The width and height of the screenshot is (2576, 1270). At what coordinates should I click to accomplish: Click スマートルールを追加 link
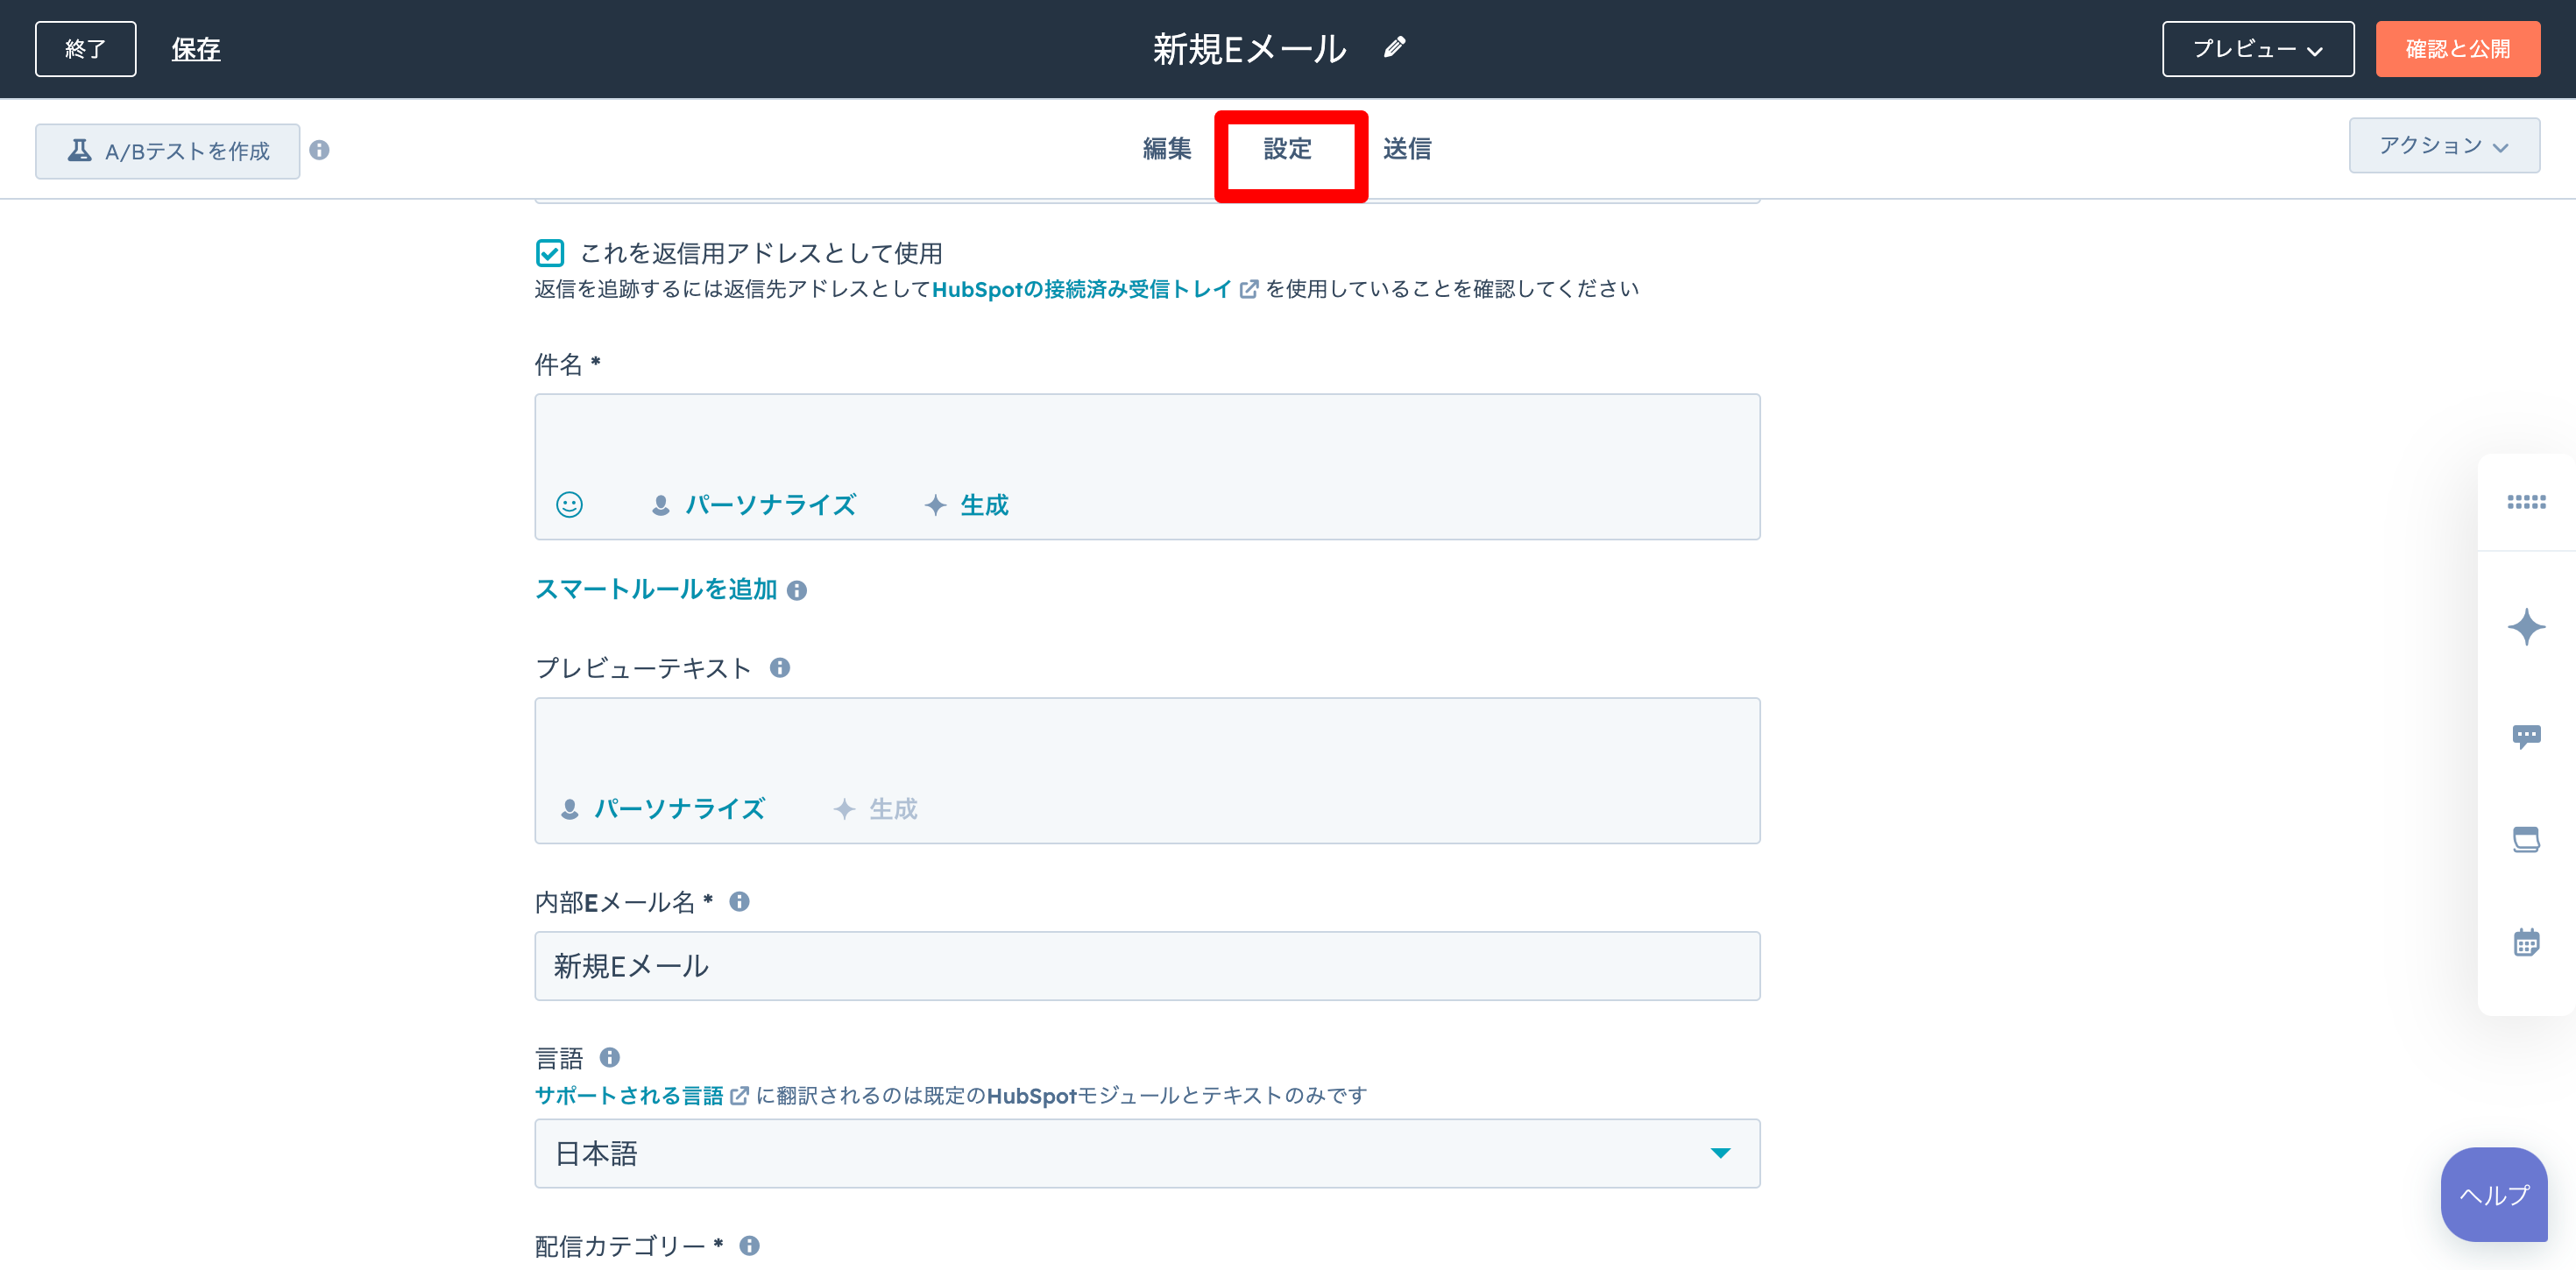click(x=656, y=589)
